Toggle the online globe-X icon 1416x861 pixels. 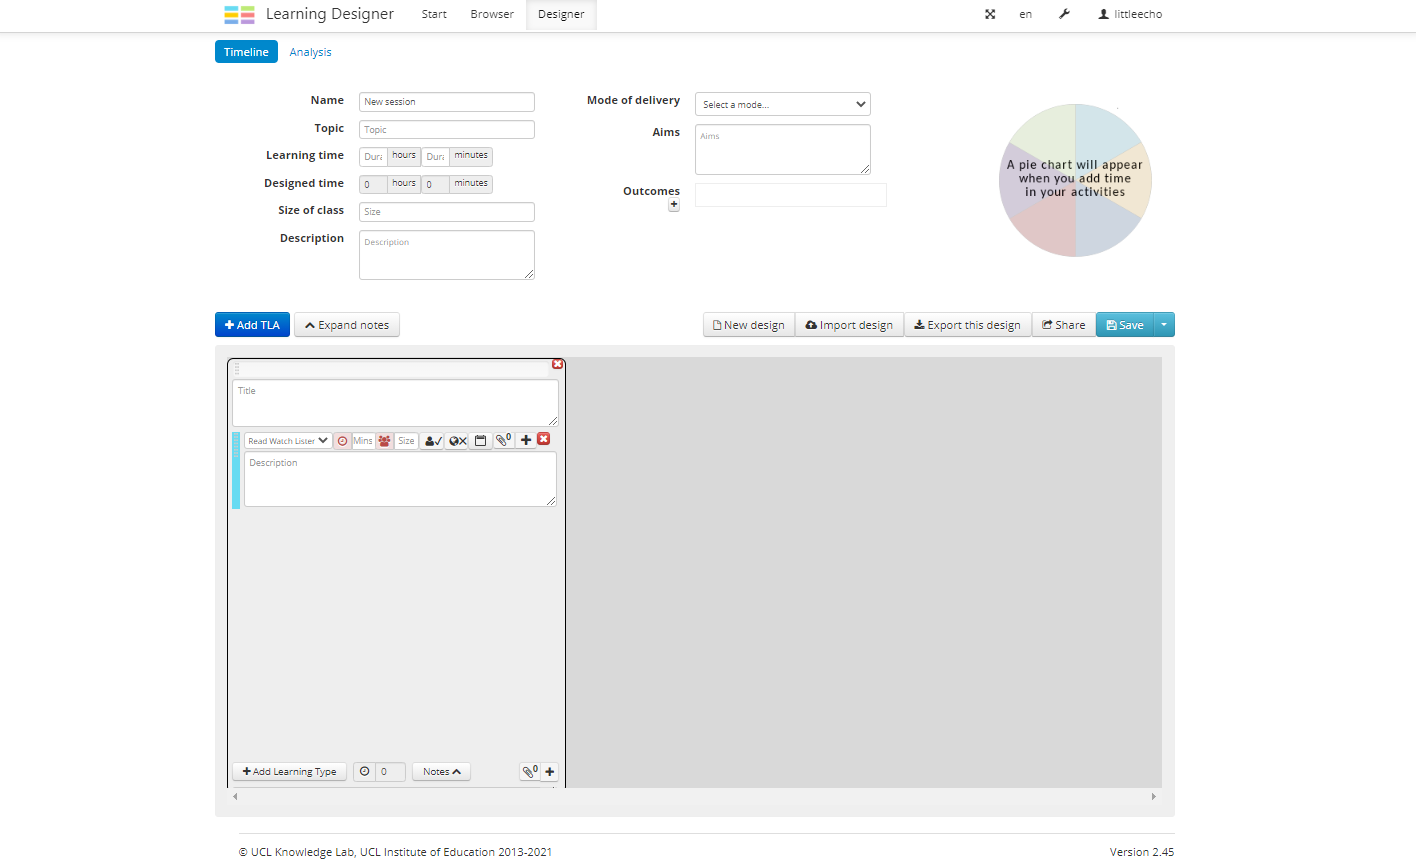pos(458,441)
